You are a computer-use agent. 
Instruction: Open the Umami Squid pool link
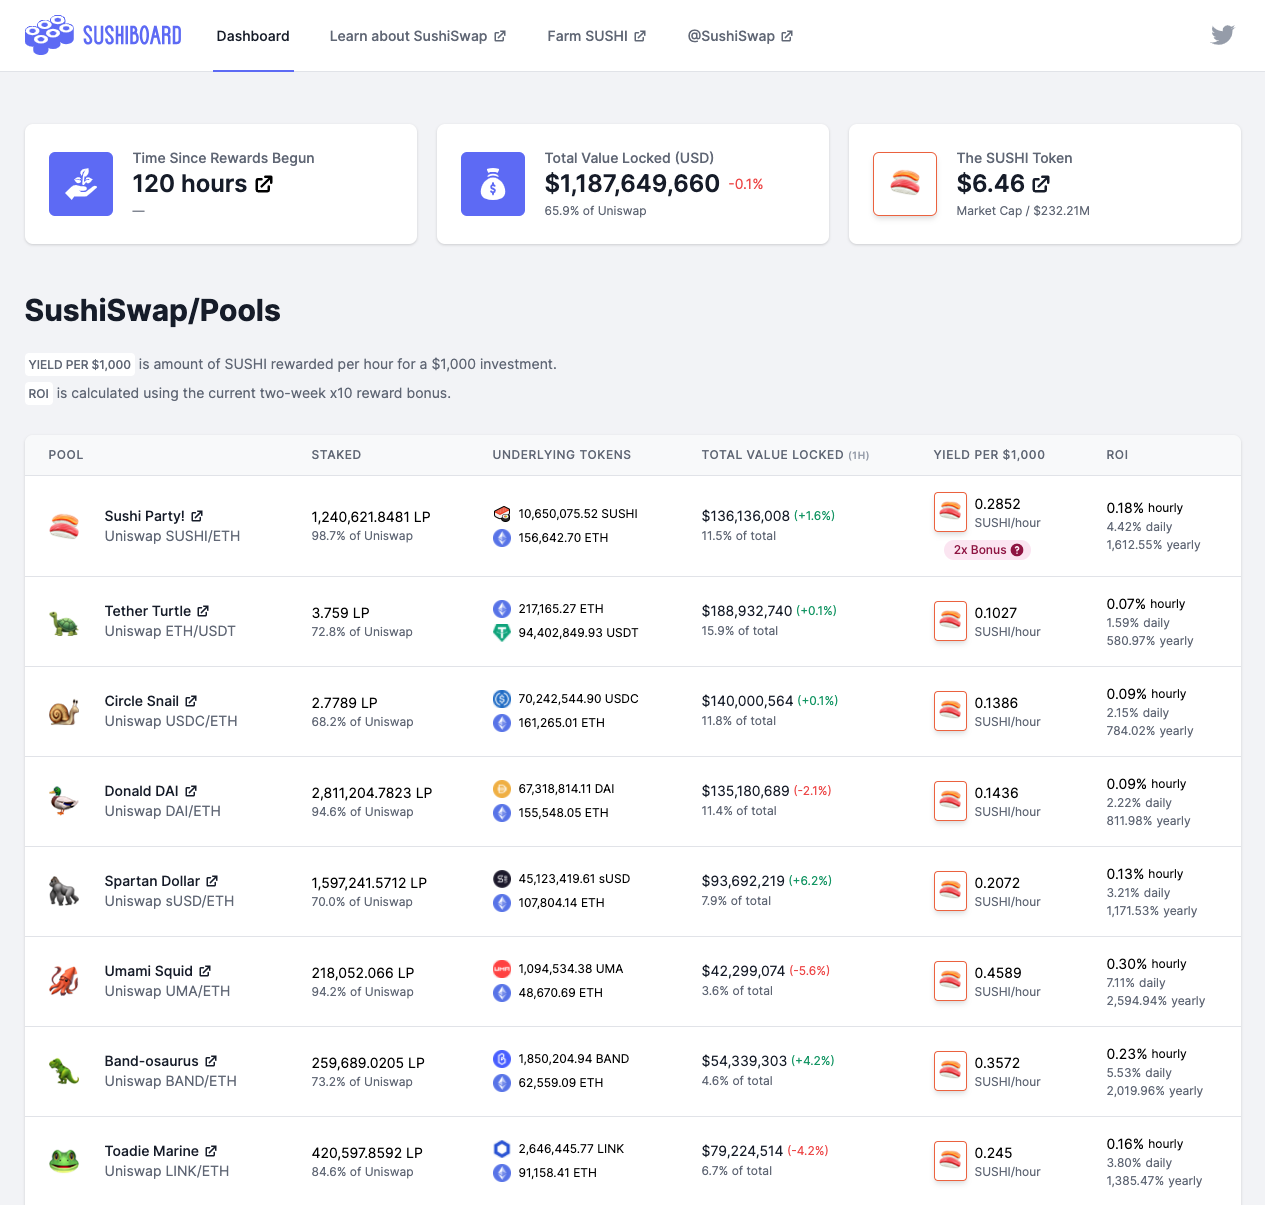[x=158, y=971]
